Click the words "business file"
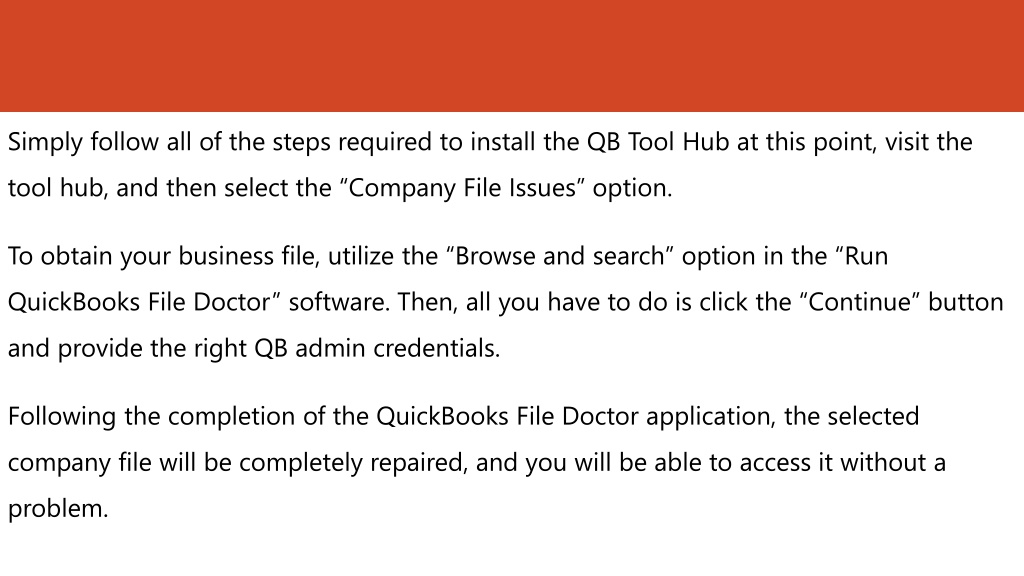This screenshot has width=1024, height=576. (249, 256)
